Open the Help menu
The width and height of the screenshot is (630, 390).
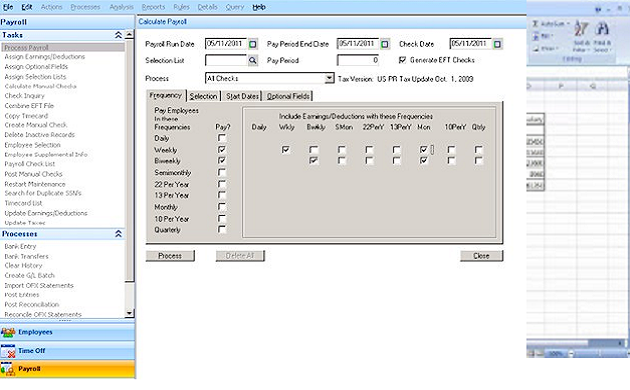[259, 7]
